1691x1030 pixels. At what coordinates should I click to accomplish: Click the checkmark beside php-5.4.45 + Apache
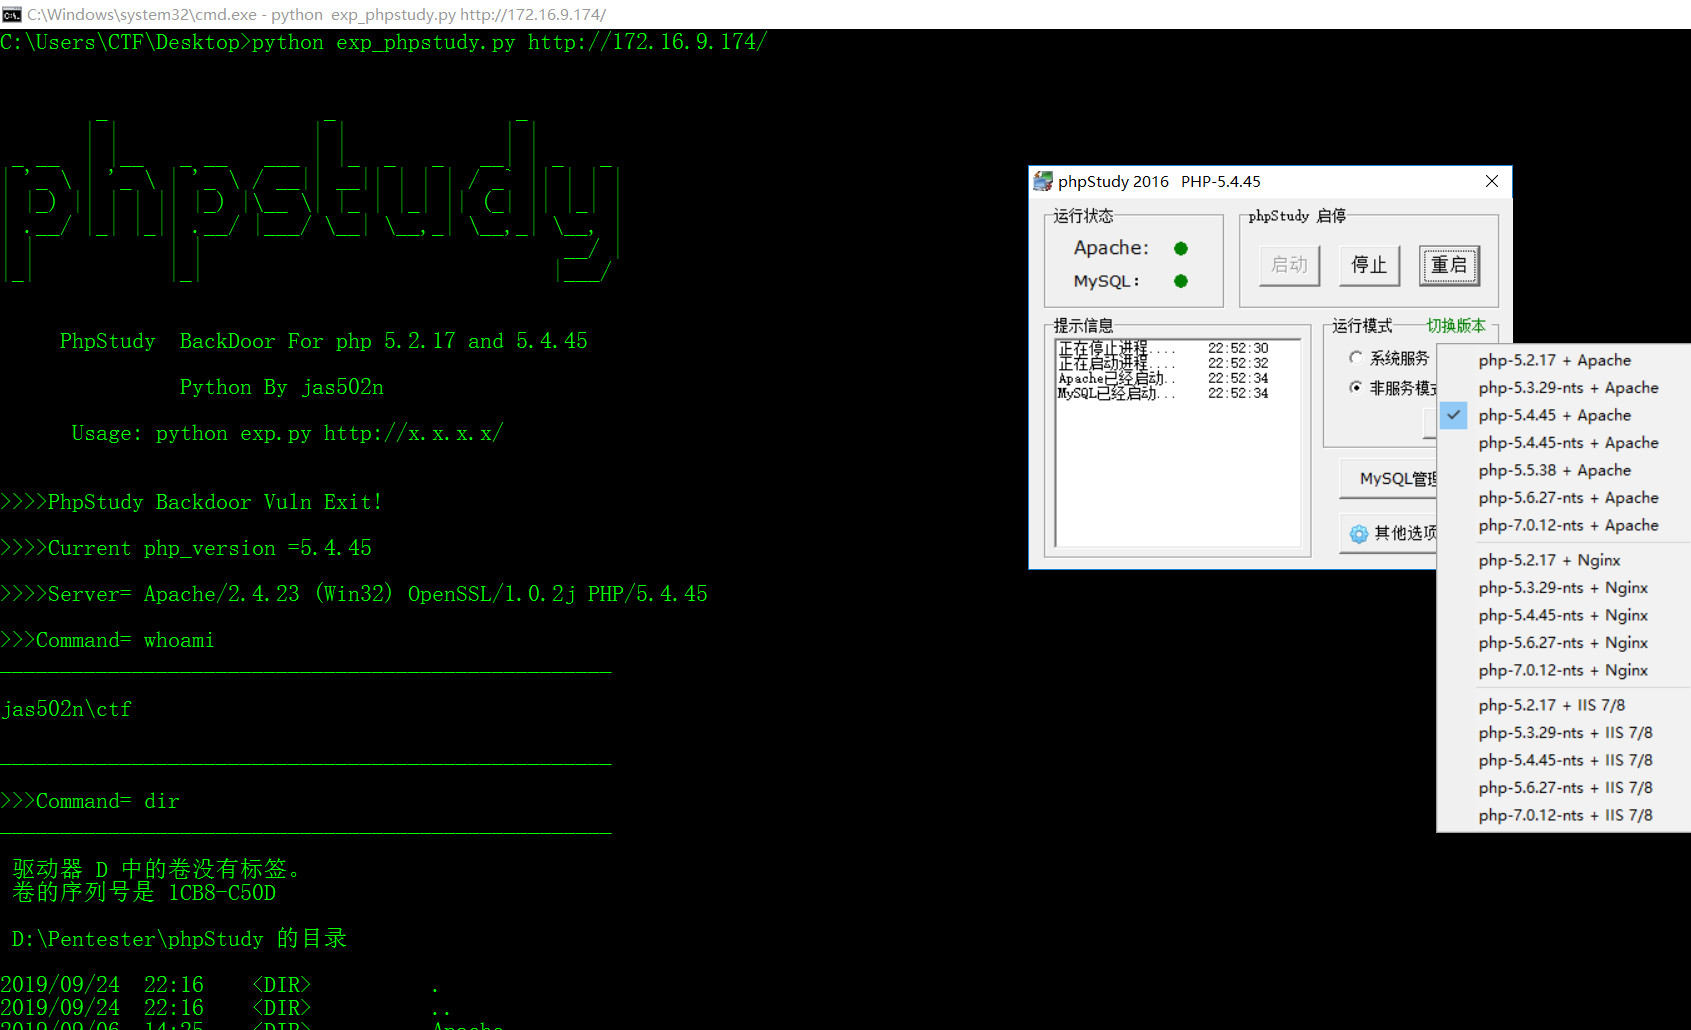(x=1454, y=415)
